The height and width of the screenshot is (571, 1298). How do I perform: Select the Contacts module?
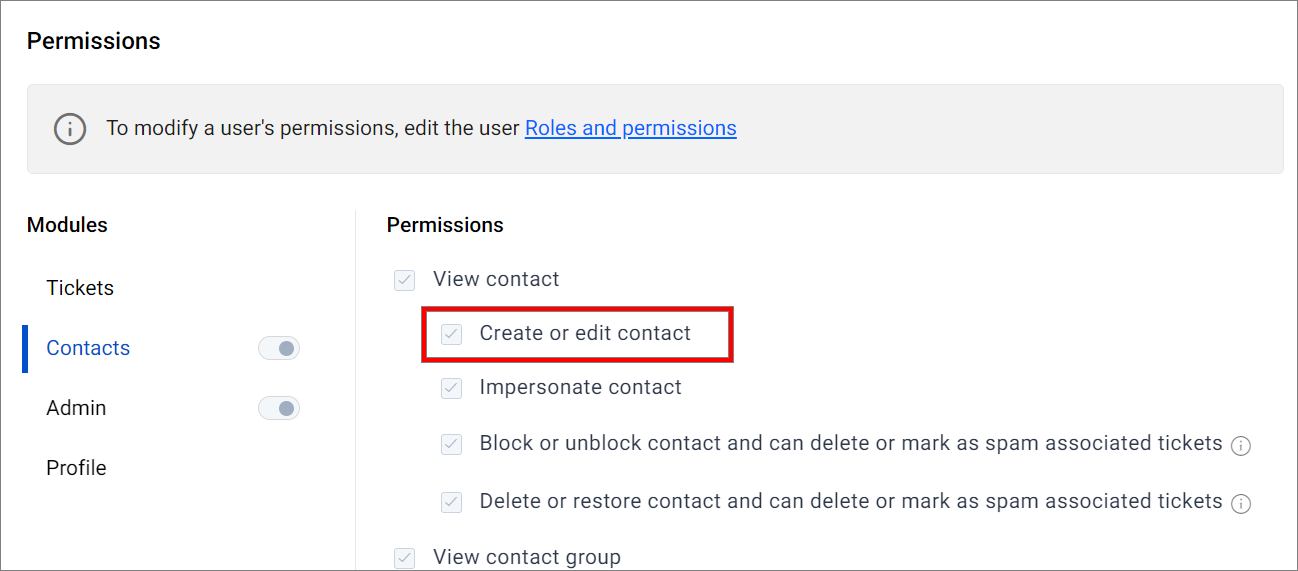tap(88, 348)
